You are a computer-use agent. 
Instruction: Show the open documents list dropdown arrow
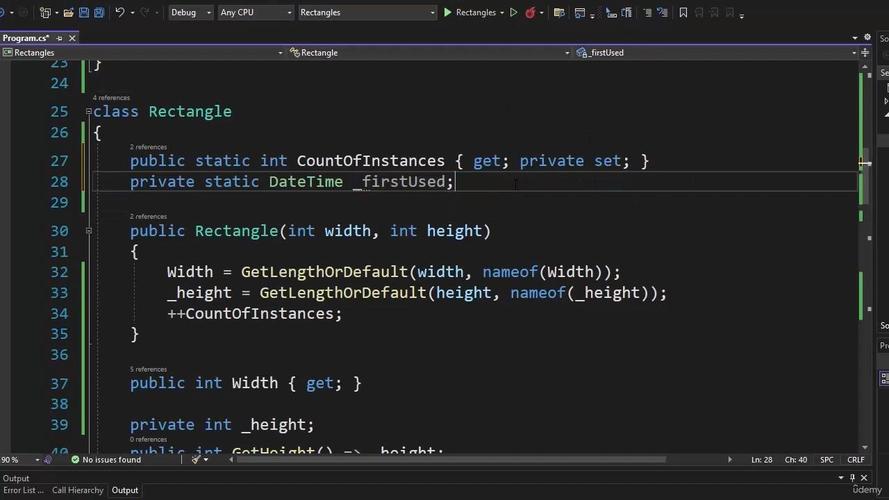[855, 37]
